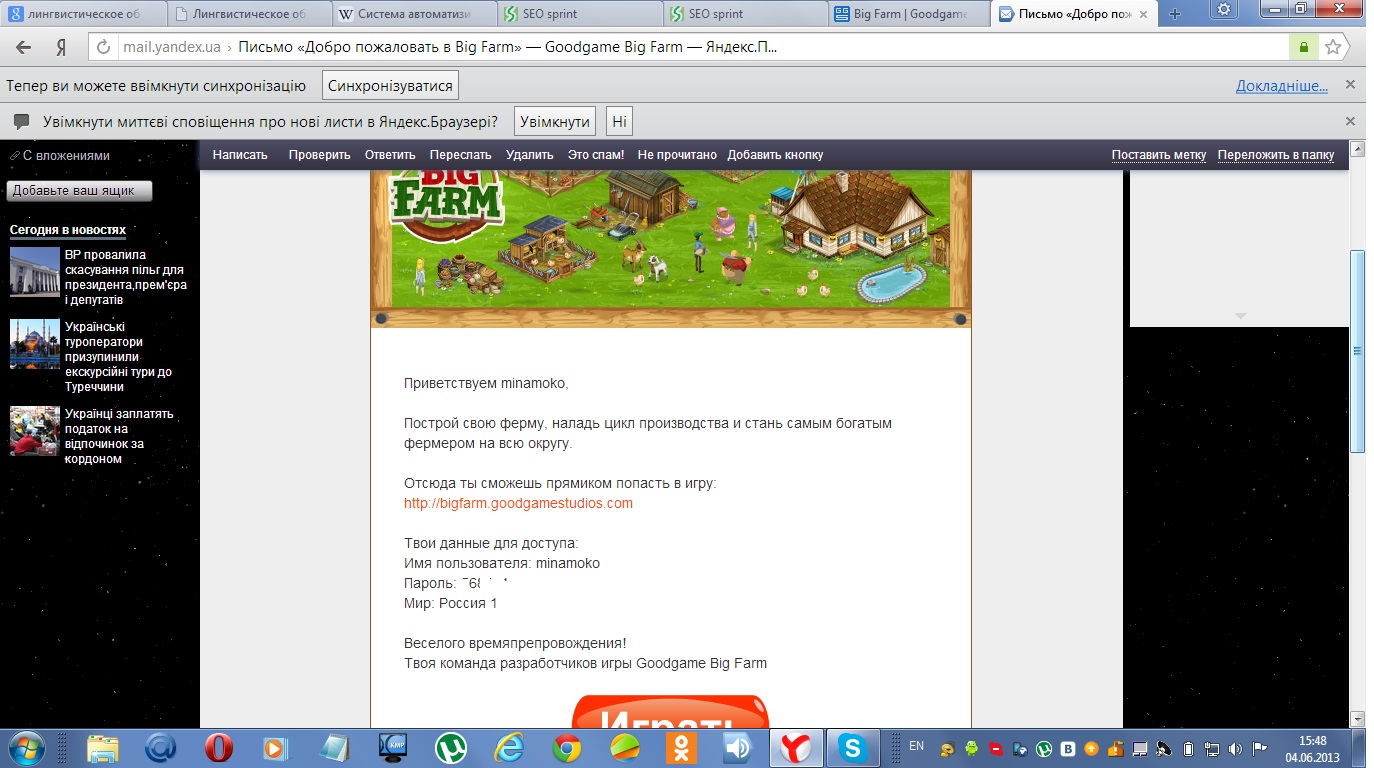Decline notifications with the Ні button
1374x768 pixels.
coord(620,121)
